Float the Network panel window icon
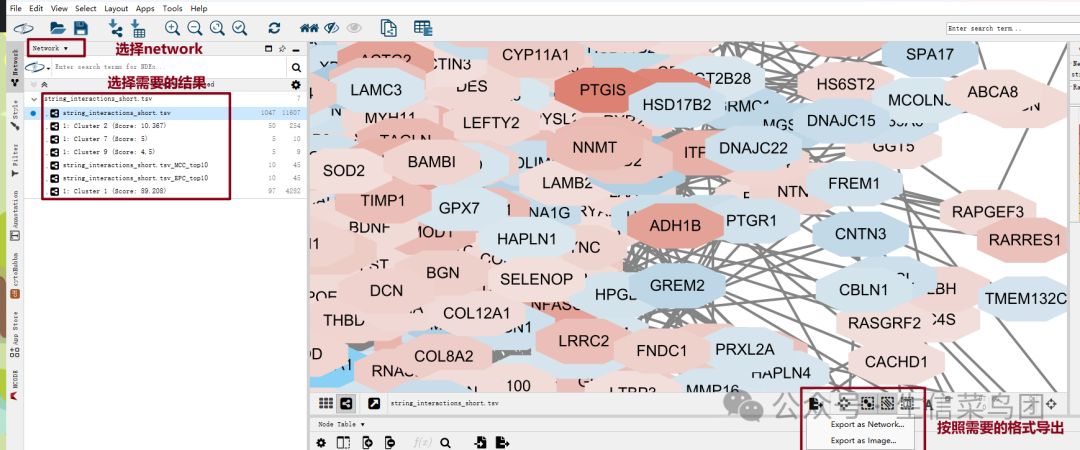Viewport: 1080px width, 450px height. tap(269, 49)
